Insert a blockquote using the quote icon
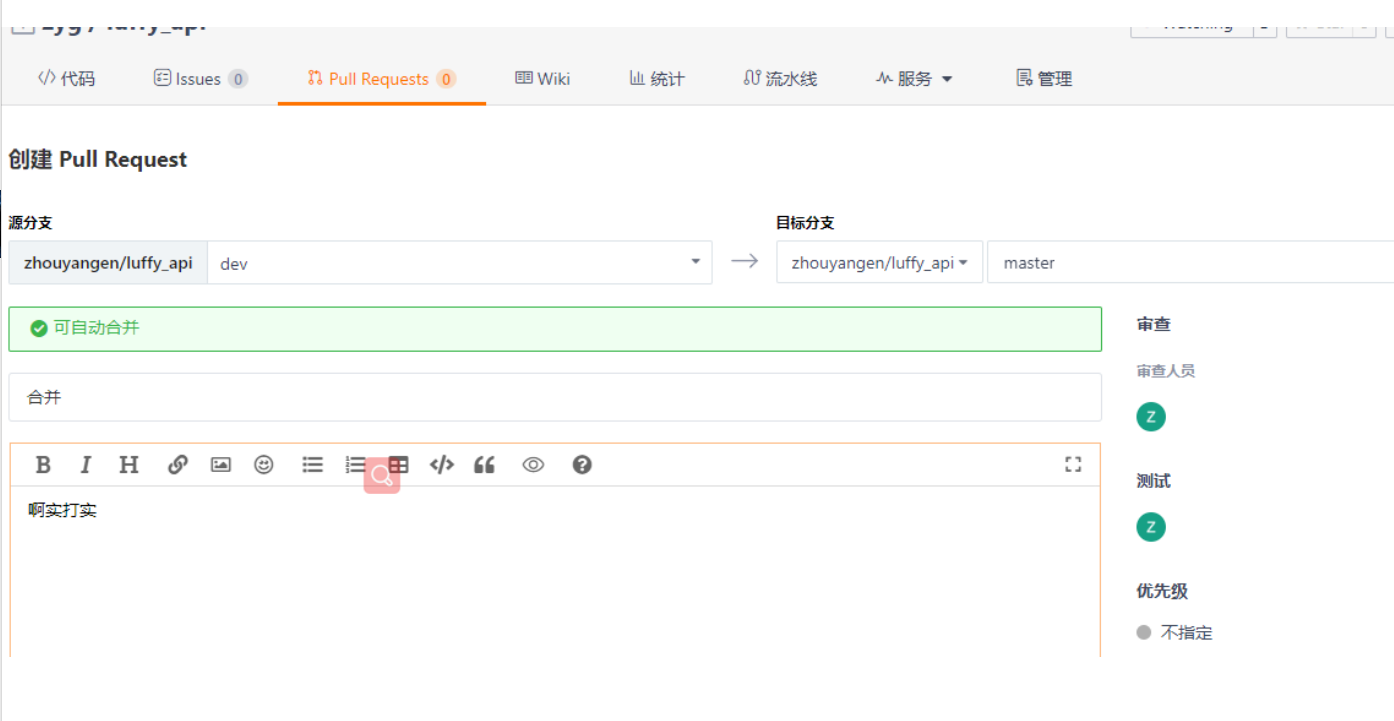The image size is (1394, 721). click(485, 464)
